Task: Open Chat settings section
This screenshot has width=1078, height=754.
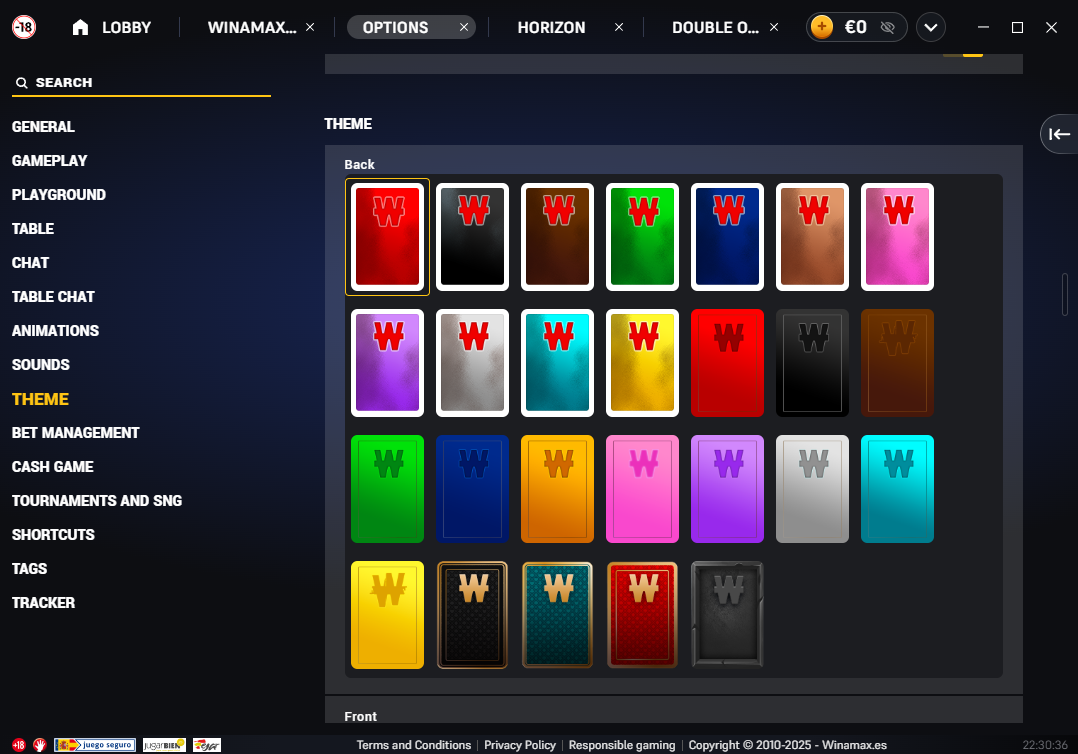Action: coord(30,263)
